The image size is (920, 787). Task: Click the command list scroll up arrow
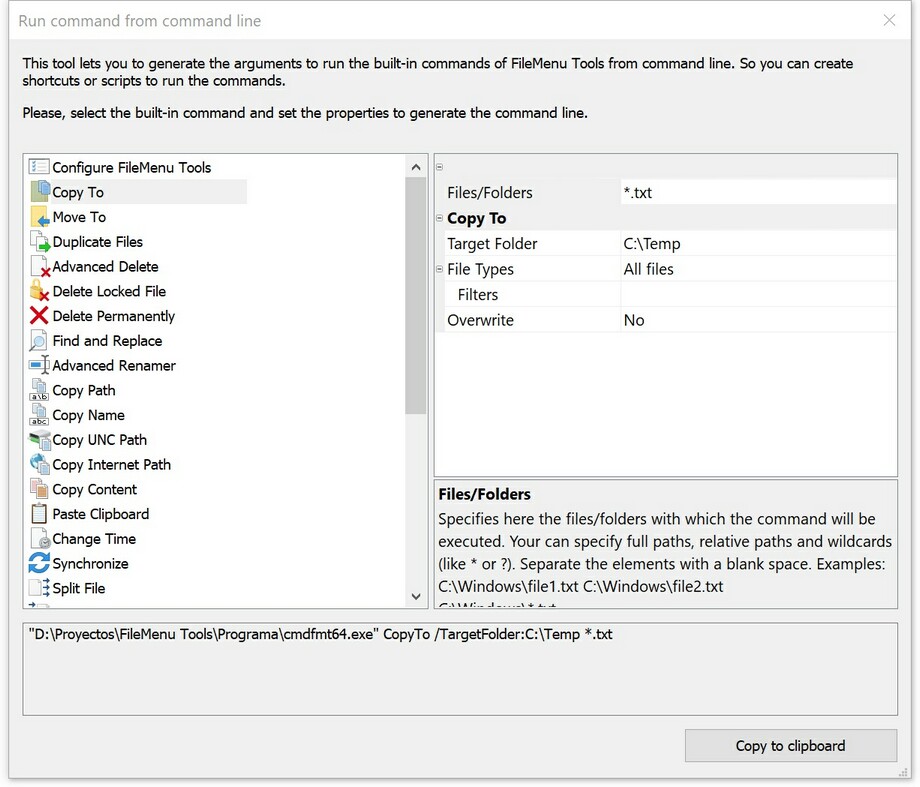[416, 167]
